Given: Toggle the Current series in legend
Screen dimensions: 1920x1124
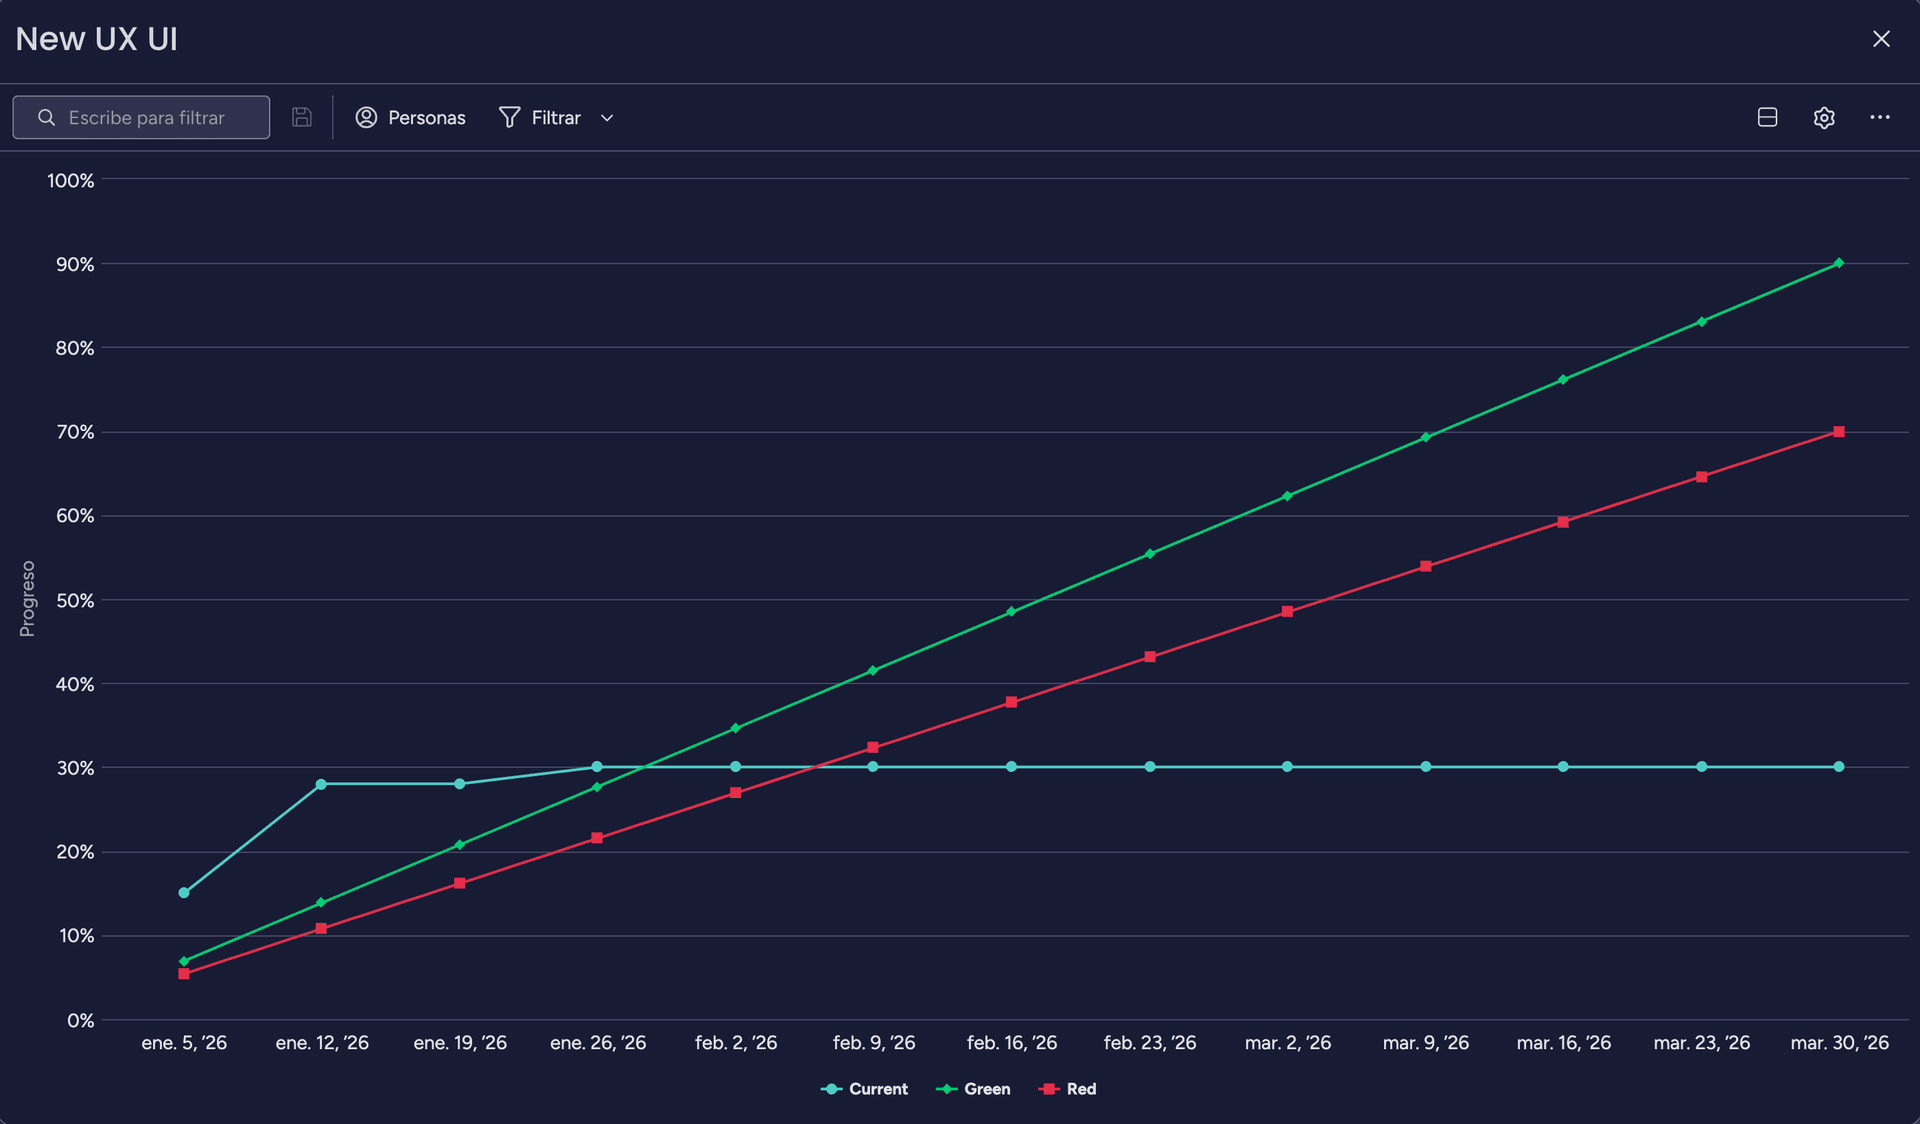Looking at the screenshot, I should pos(864,1089).
